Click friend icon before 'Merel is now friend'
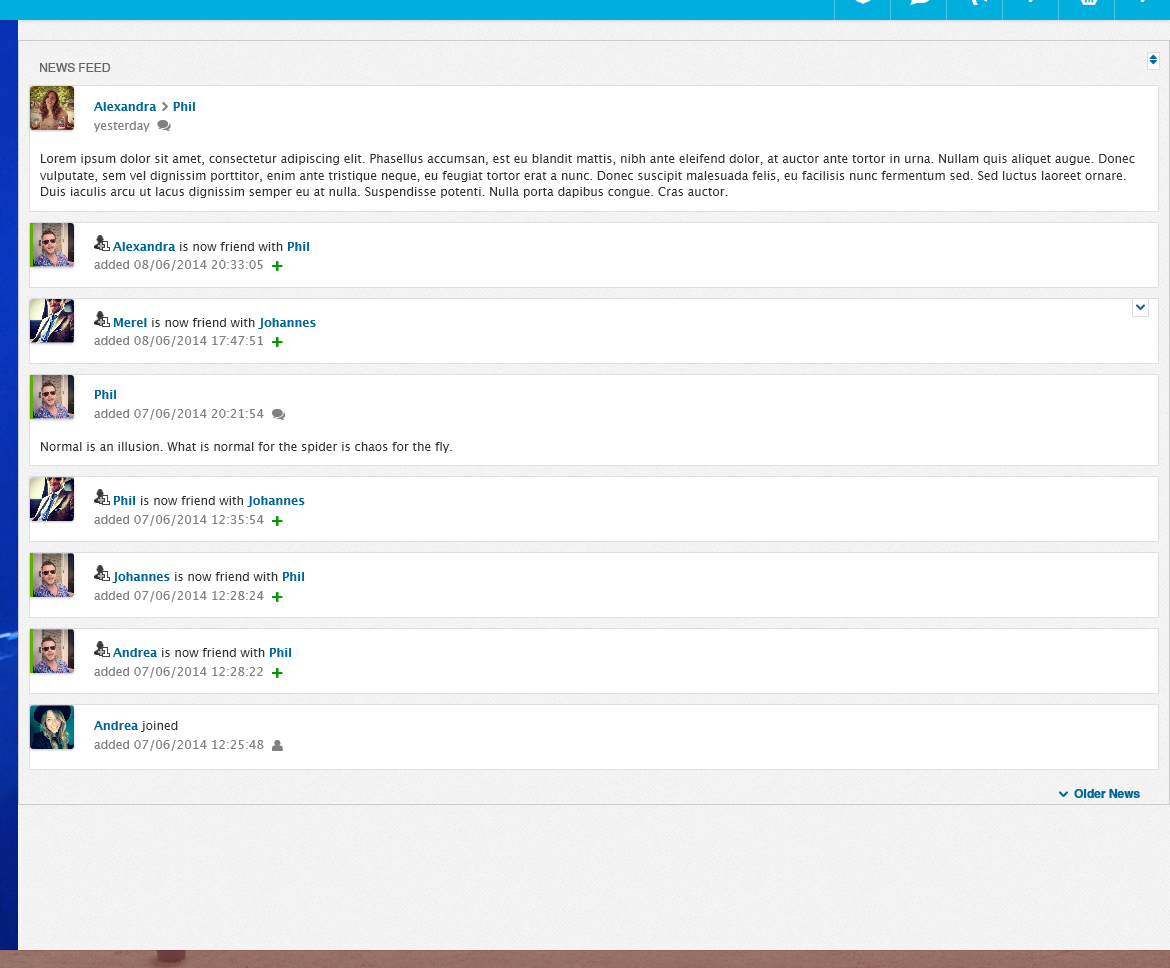The width and height of the screenshot is (1170, 968). click(x=101, y=319)
